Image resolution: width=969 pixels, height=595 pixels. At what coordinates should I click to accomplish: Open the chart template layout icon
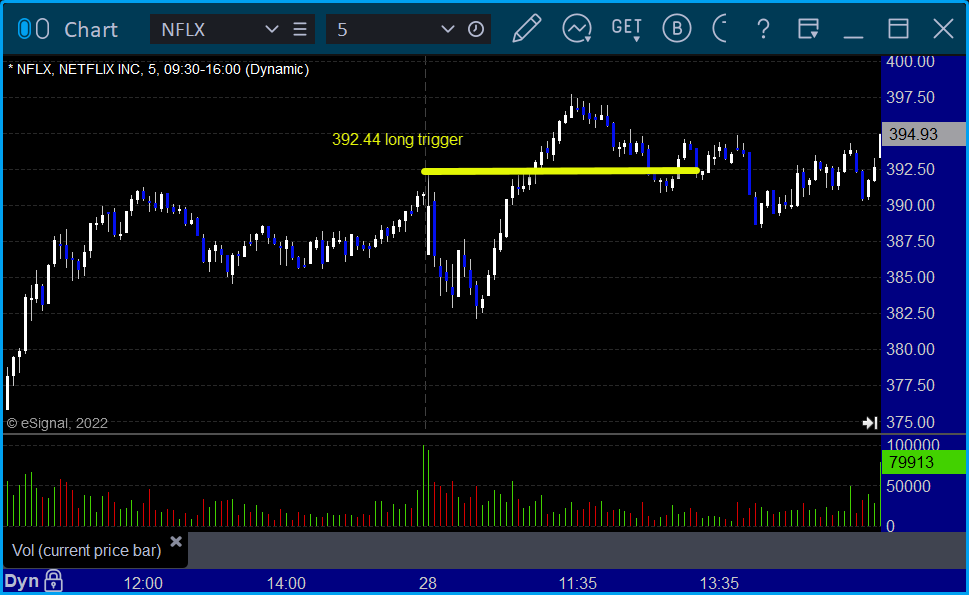pyautogui.click(x=808, y=29)
